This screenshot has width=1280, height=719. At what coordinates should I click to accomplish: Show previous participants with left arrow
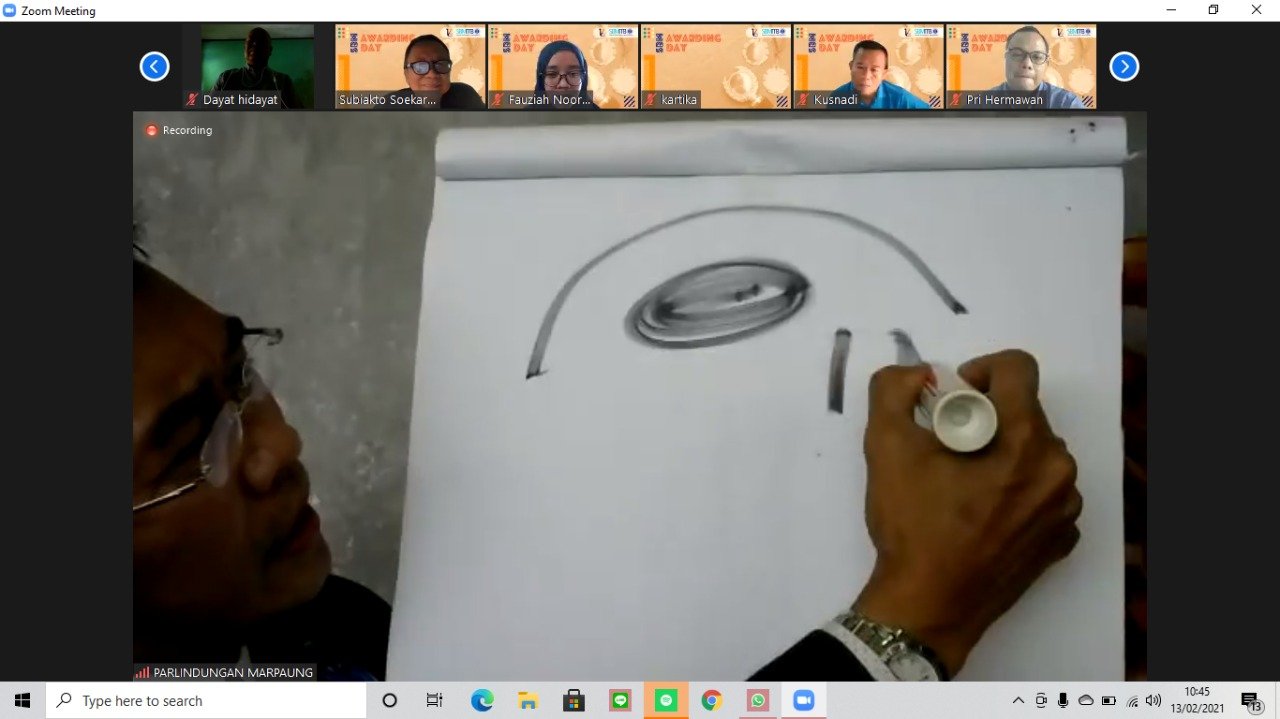tap(154, 67)
